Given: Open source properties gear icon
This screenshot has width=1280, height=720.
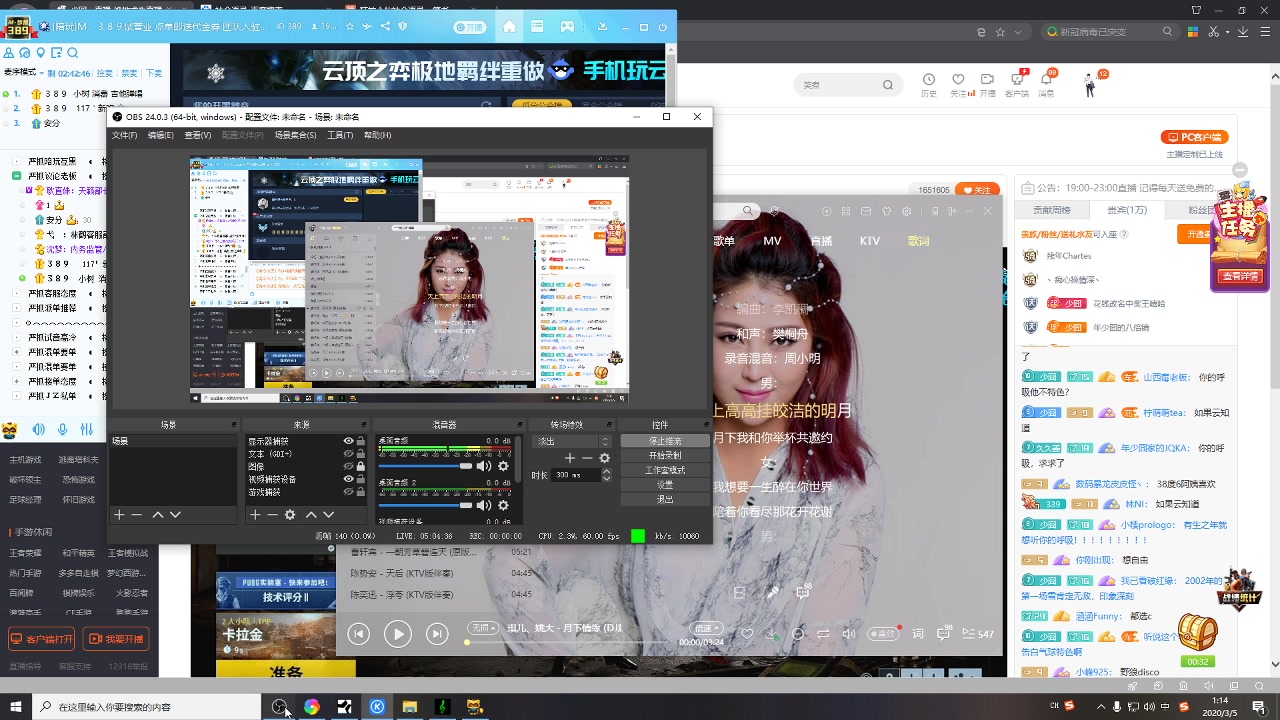Looking at the screenshot, I should 290,515.
